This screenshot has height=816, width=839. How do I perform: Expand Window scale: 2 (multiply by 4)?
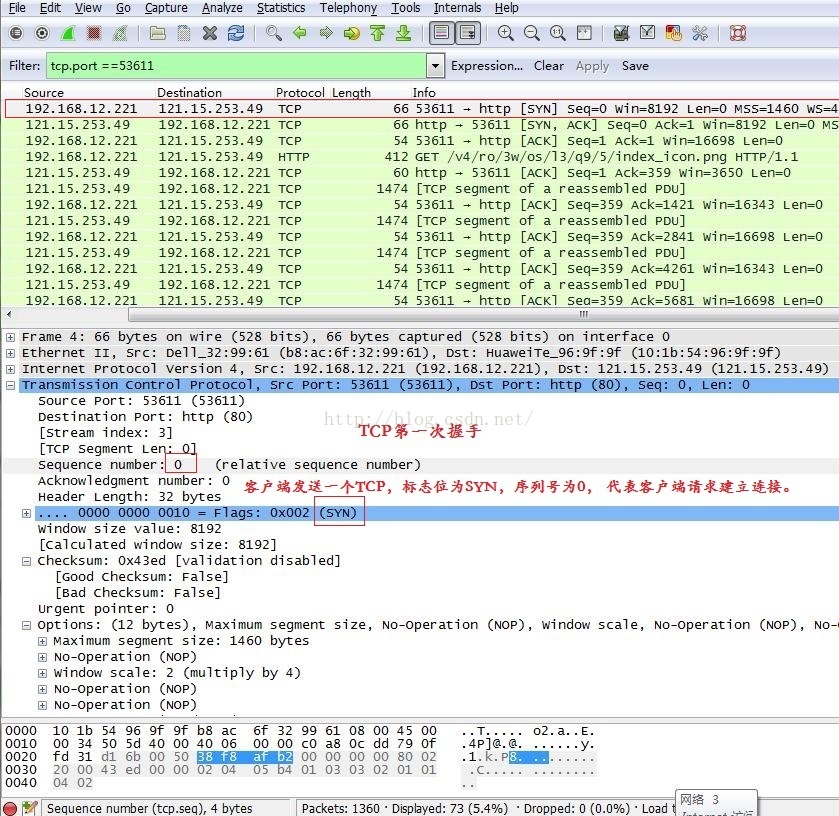point(42,673)
